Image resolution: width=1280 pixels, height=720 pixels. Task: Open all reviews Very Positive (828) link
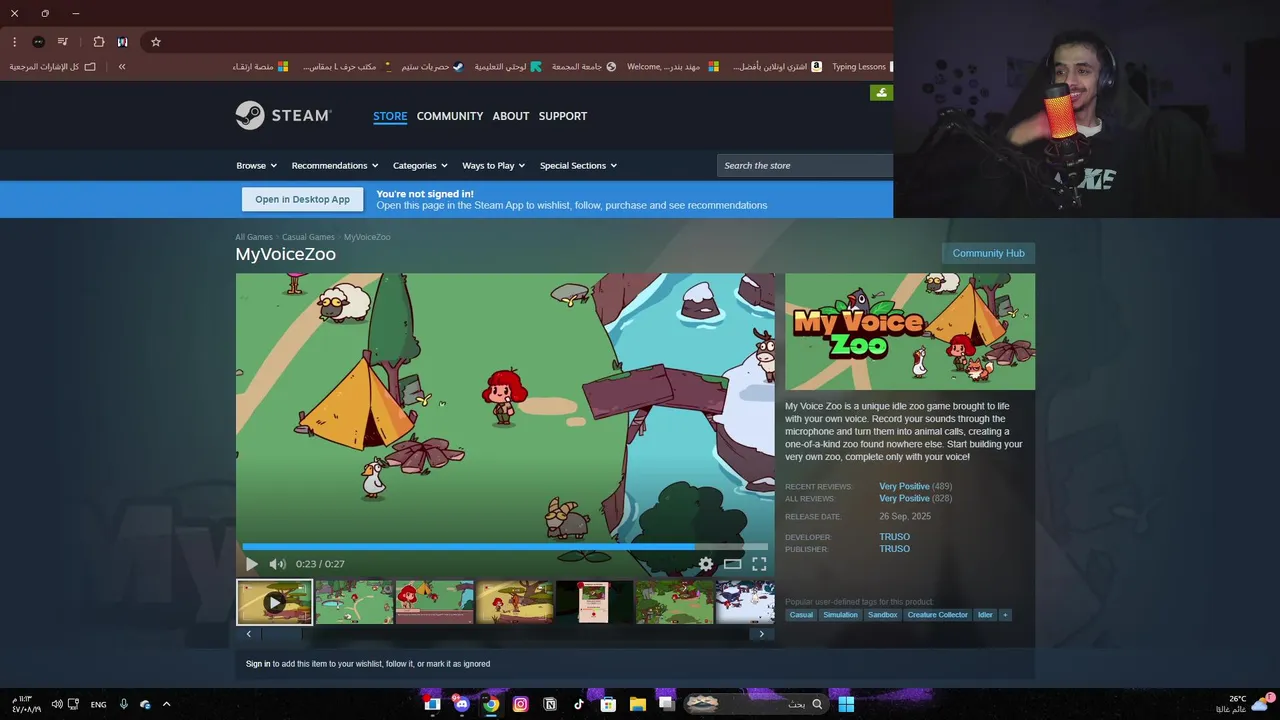click(x=915, y=498)
